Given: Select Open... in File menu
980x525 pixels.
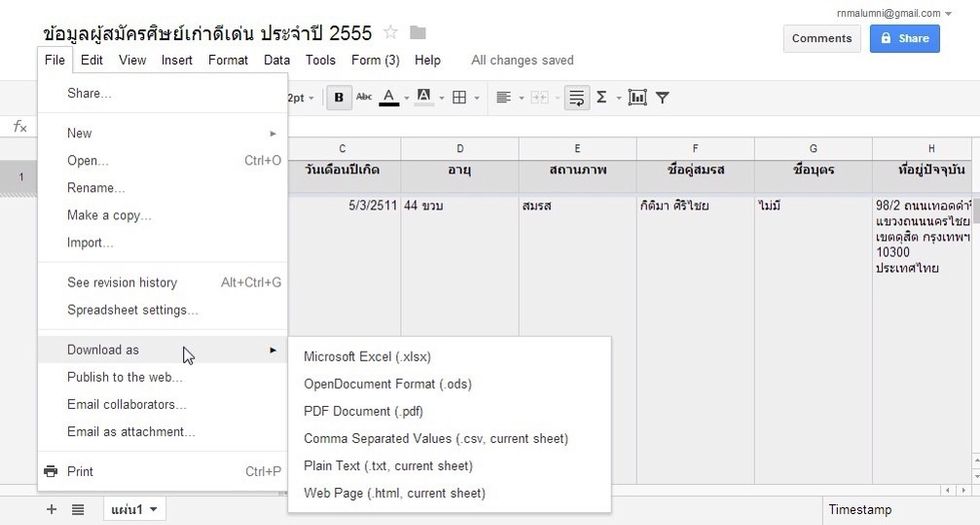Looking at the screenshot, I should point(162,161).
